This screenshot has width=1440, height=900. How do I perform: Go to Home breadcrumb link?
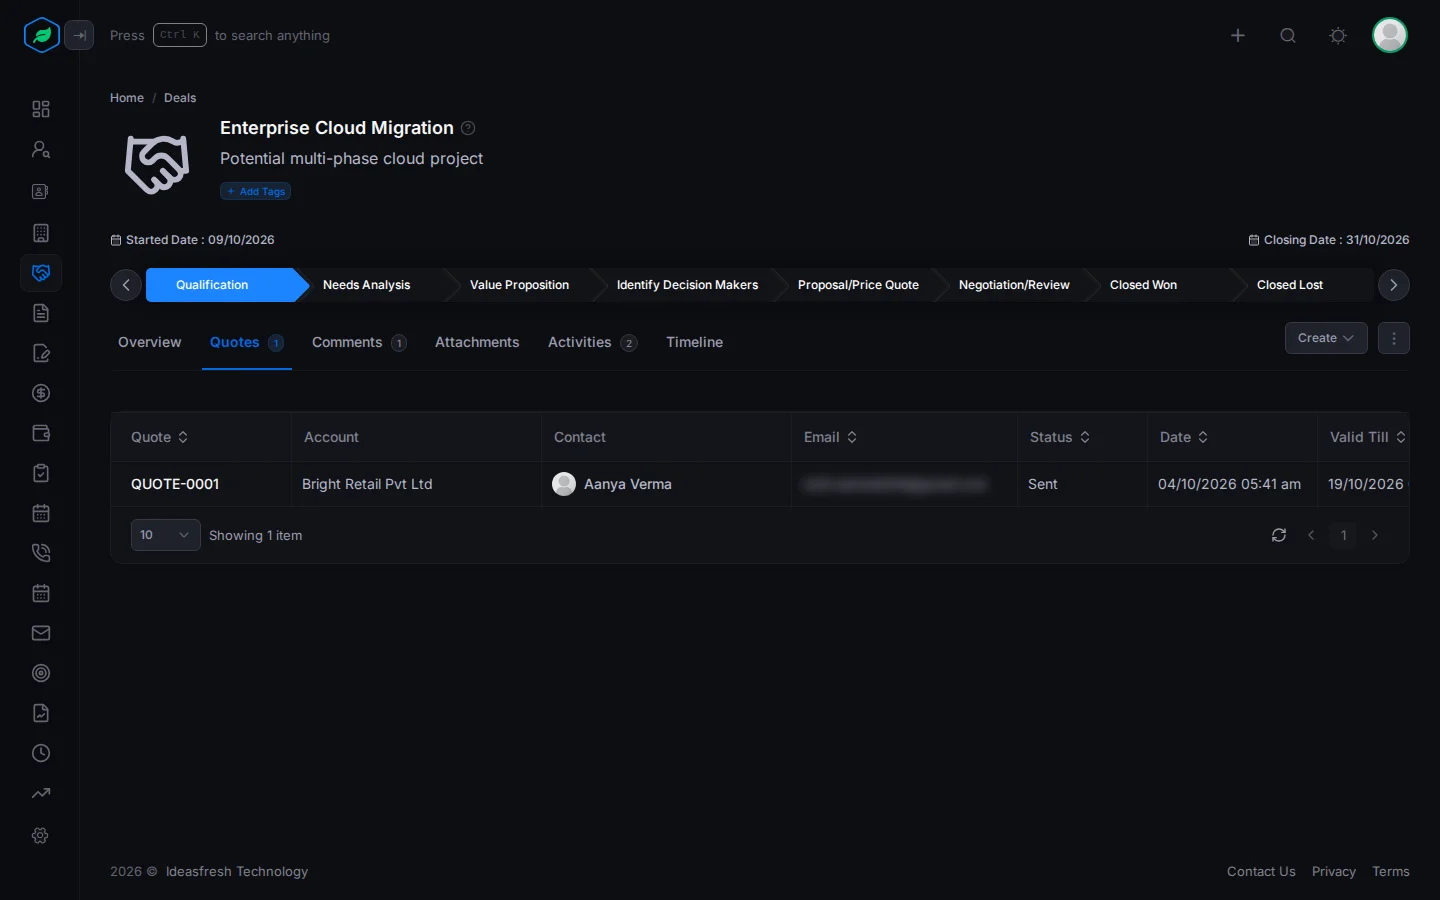[x=127, y=98]
